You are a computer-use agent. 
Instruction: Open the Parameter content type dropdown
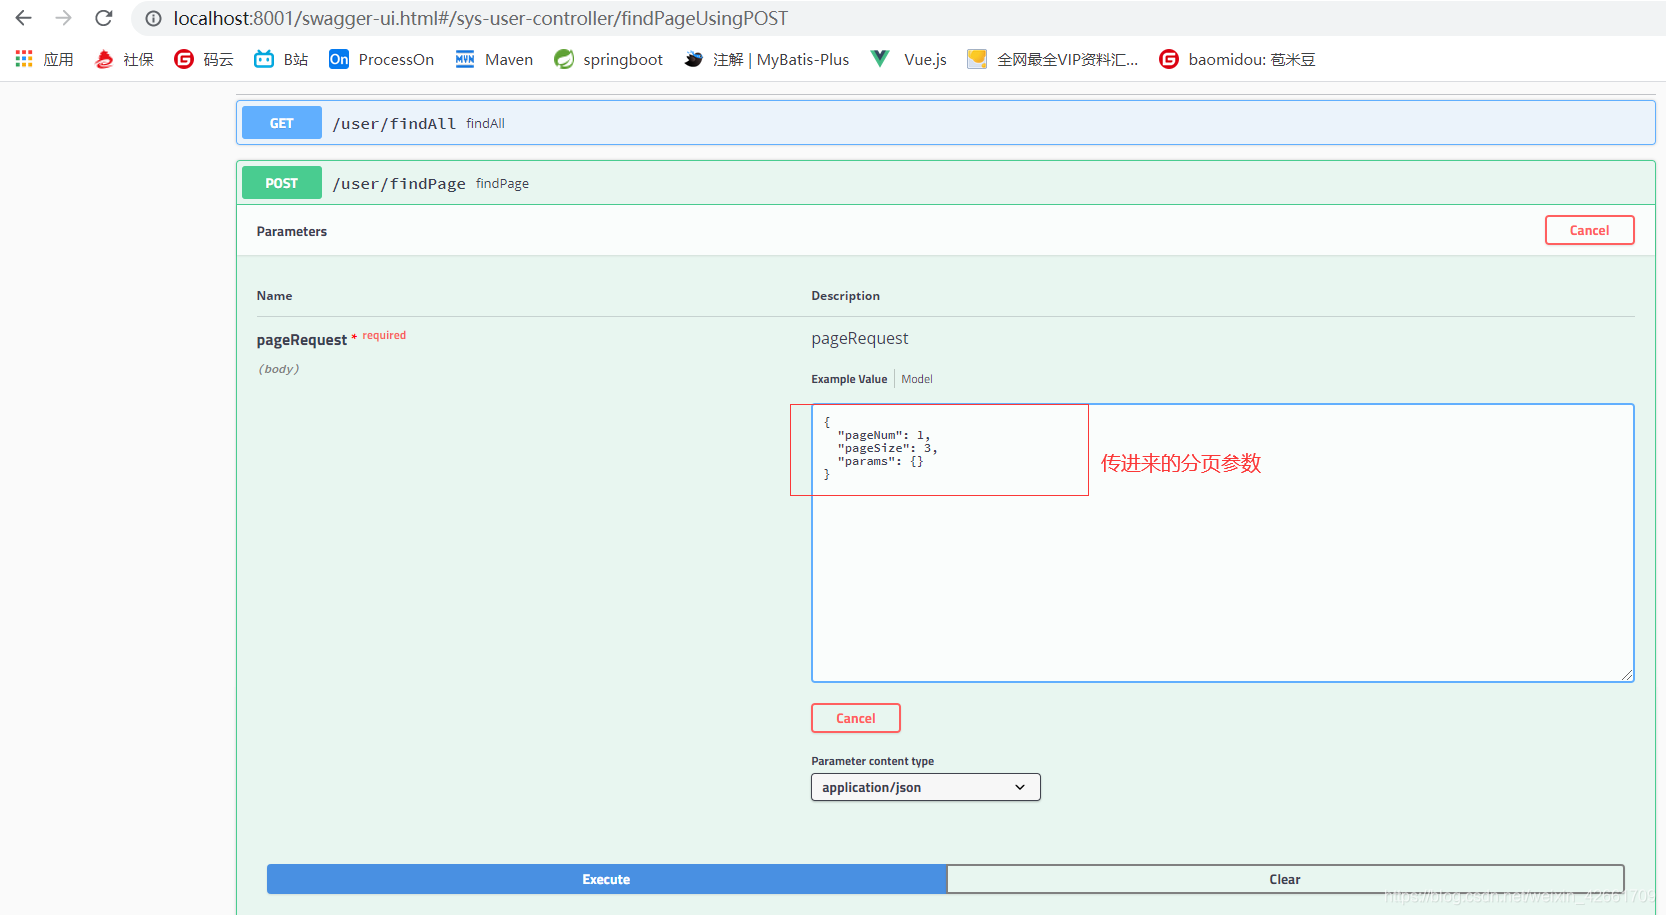[924, 787]
